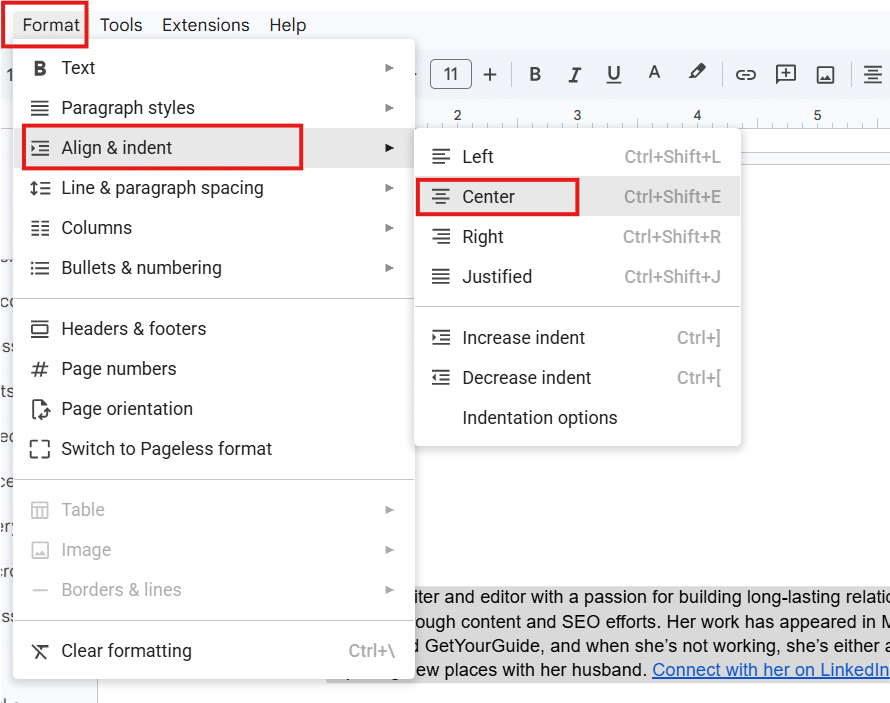Choose Page numbers option
Image resolution: width=890 pixels, height=703 pixels.
point(213,369)
